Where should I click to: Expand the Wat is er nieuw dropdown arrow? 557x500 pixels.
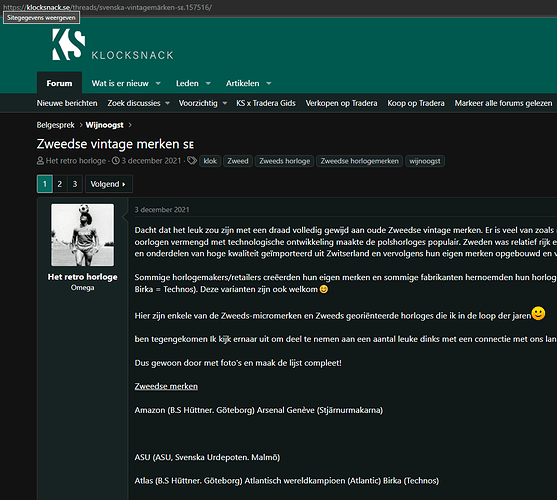pos(158,83)
